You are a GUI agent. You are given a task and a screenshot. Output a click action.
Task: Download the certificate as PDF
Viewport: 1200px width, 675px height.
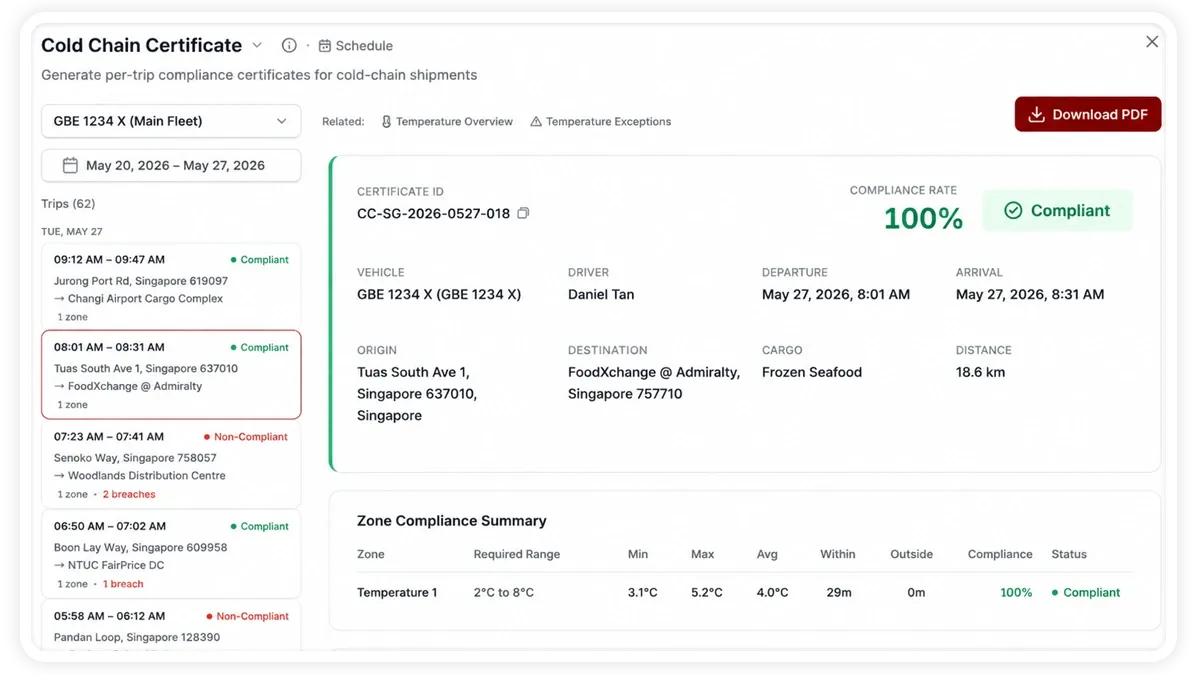(x=1088, y=114)
